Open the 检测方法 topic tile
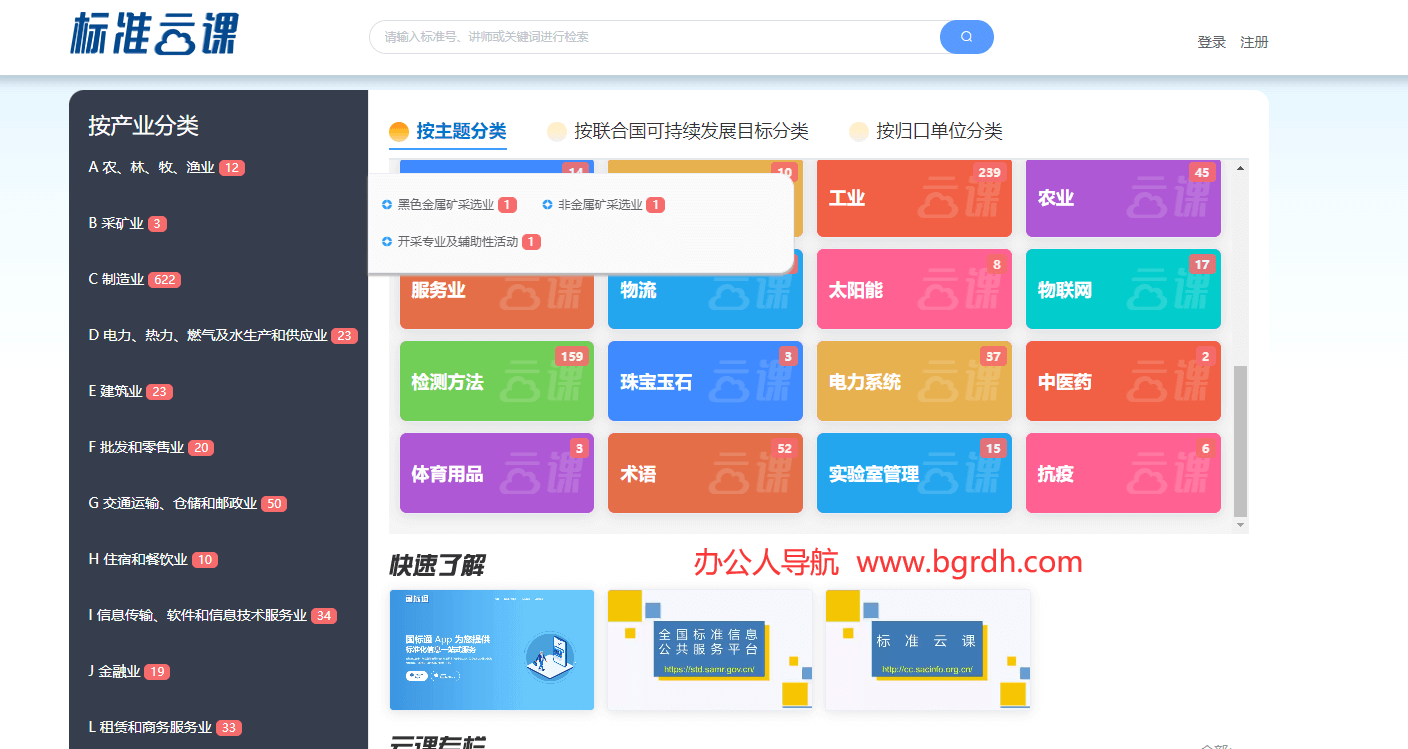Screen dimensions: 1408x749 (496, 381)
